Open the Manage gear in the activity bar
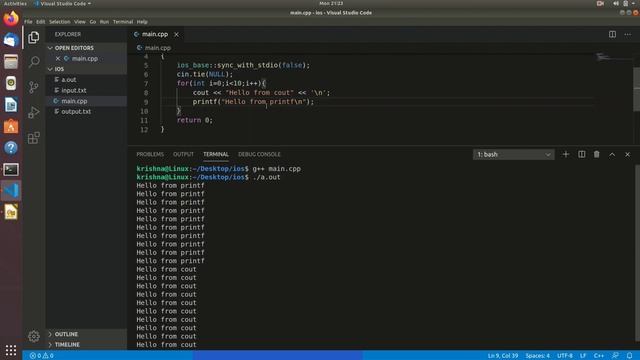 [34, 336]
